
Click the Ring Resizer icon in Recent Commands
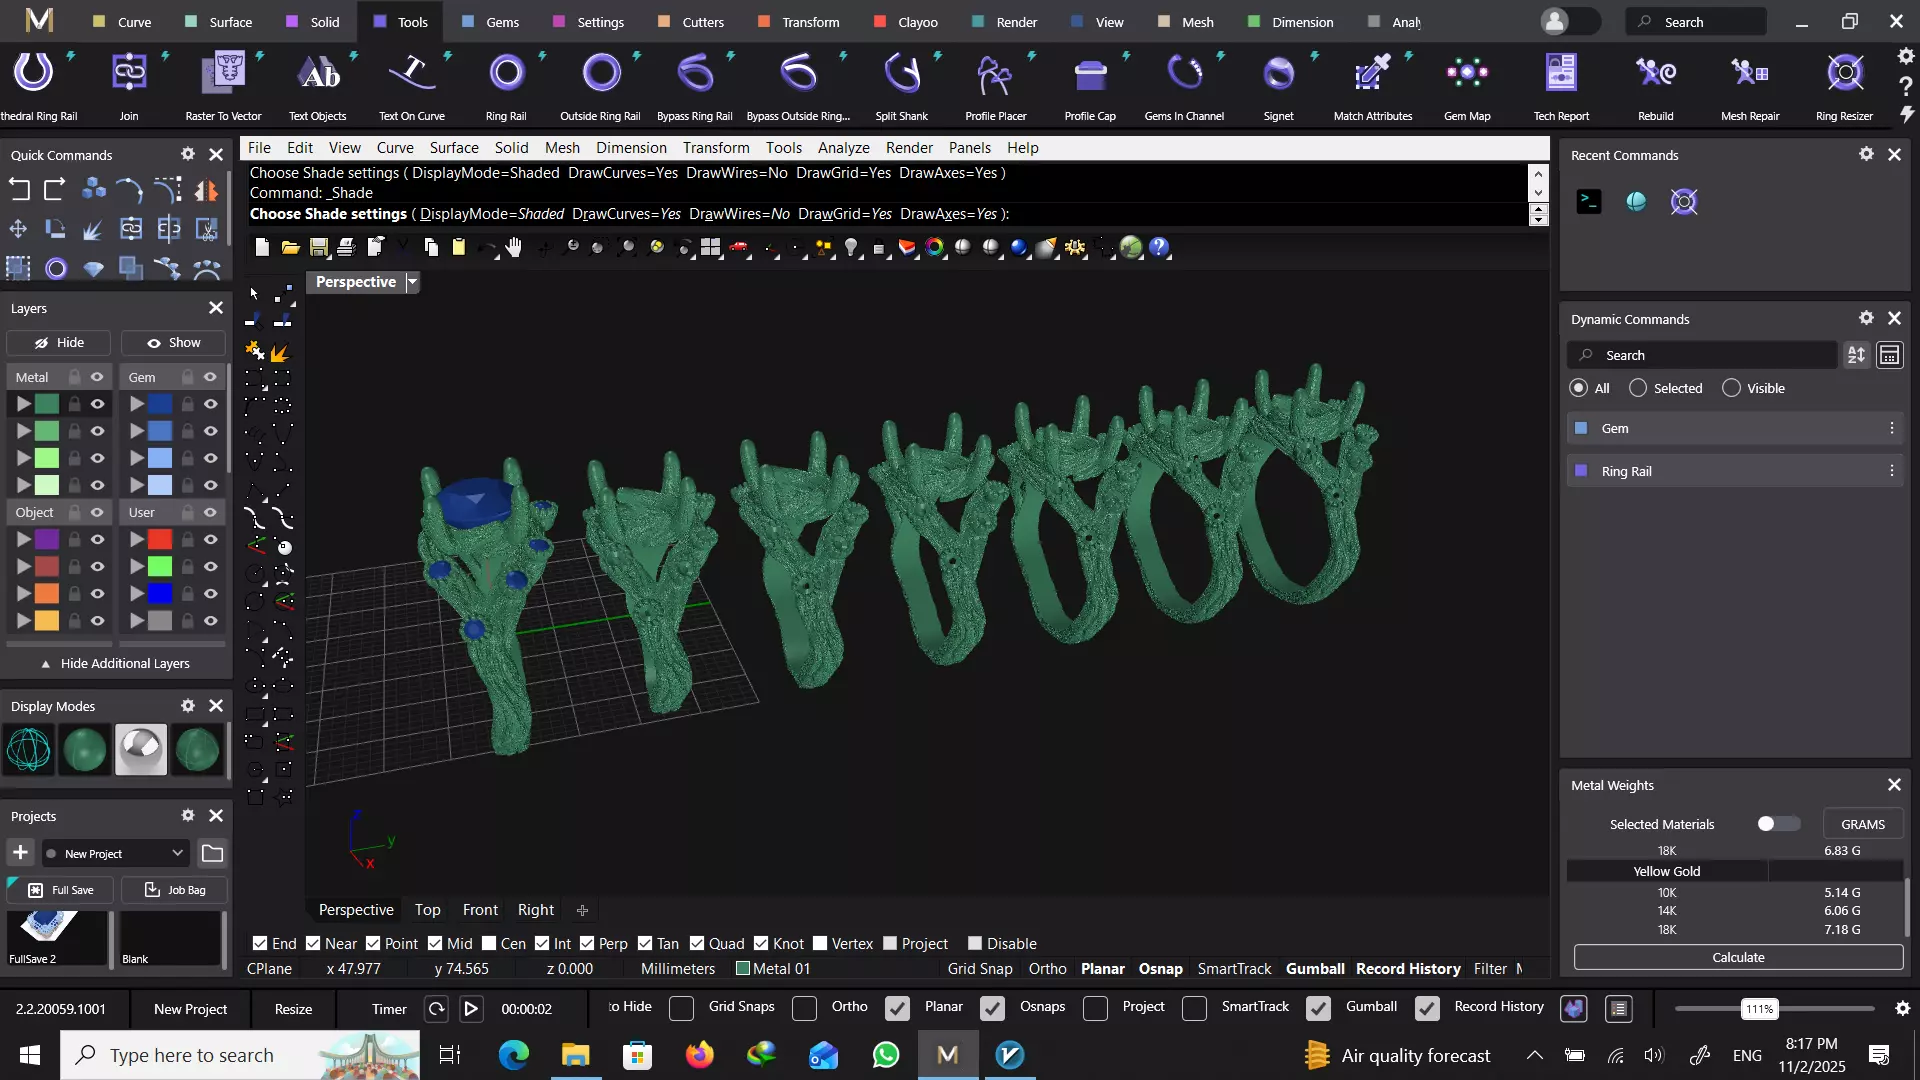[1684, 202]
